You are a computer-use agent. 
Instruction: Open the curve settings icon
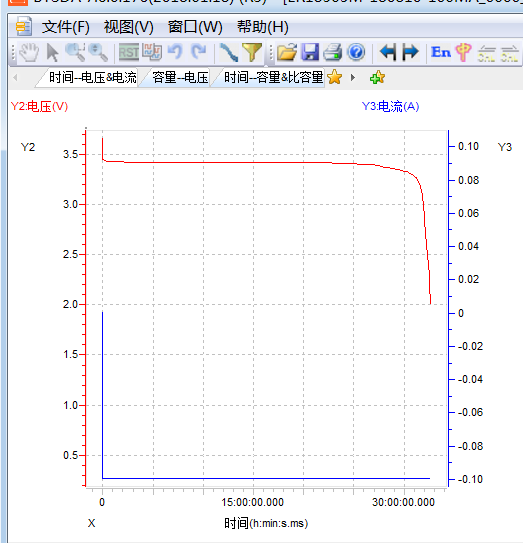coord(152,52)
